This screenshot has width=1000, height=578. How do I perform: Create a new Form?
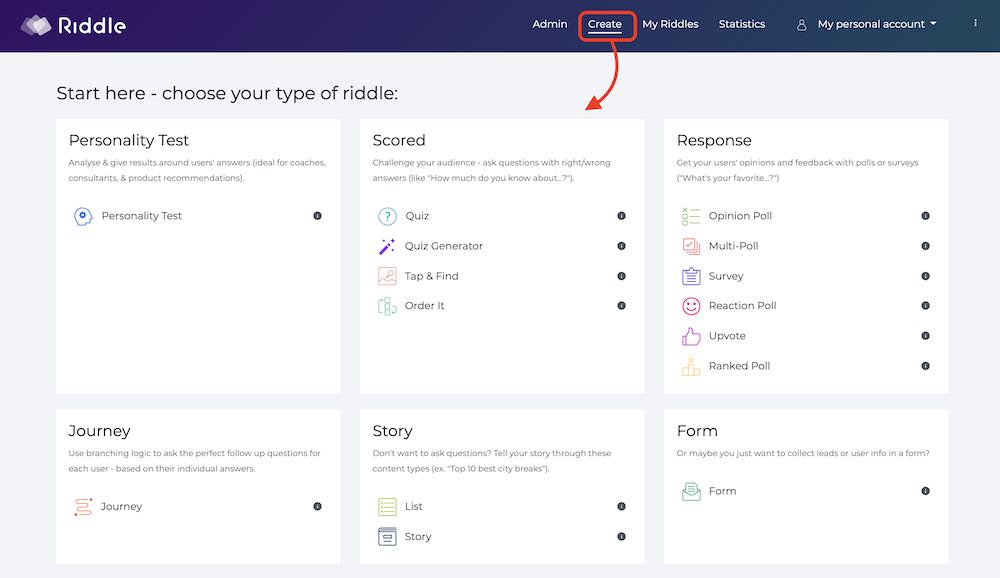(723, 491)
